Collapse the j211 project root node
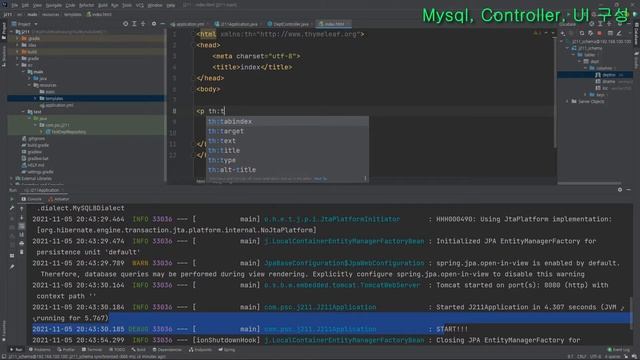 [12, 31]
